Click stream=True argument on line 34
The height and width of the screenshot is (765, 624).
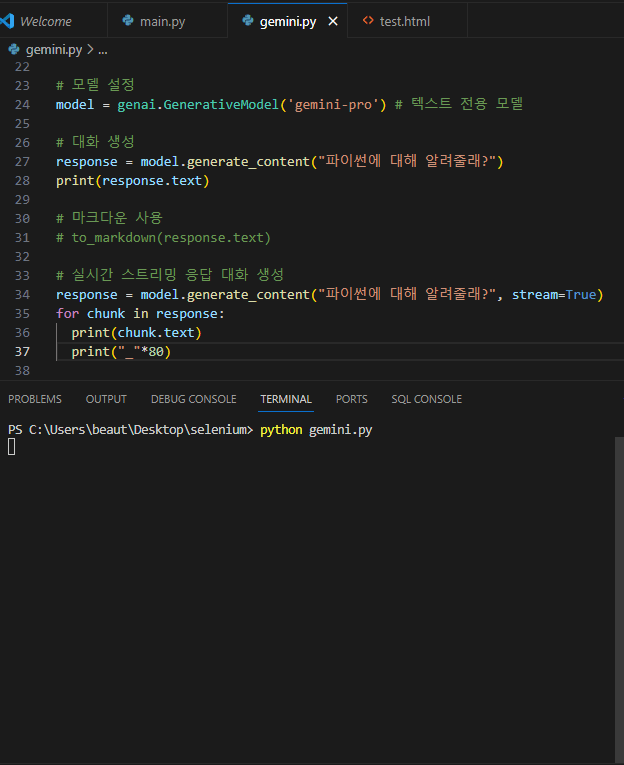tap(554, 295)
